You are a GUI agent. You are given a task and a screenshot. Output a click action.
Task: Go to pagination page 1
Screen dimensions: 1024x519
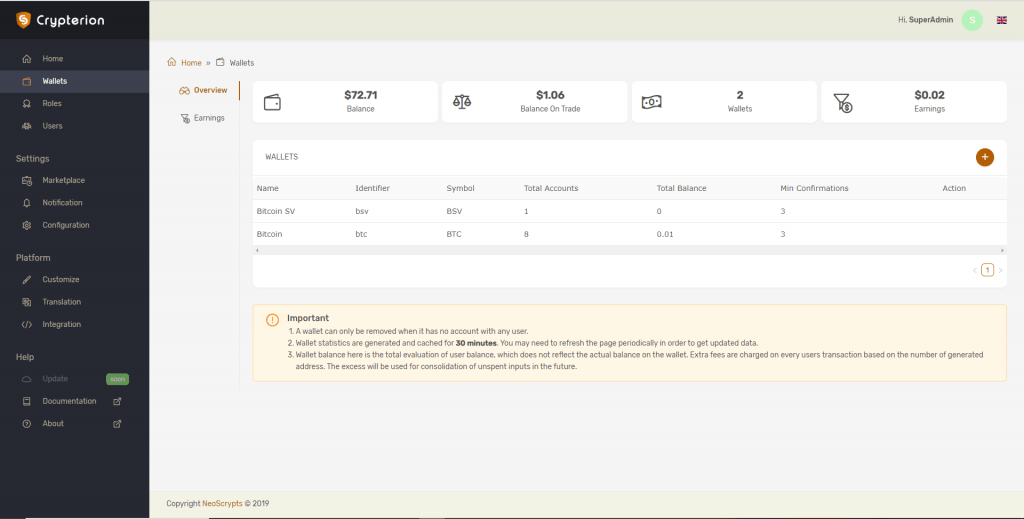pyautogui.click(x=987, y=270)
